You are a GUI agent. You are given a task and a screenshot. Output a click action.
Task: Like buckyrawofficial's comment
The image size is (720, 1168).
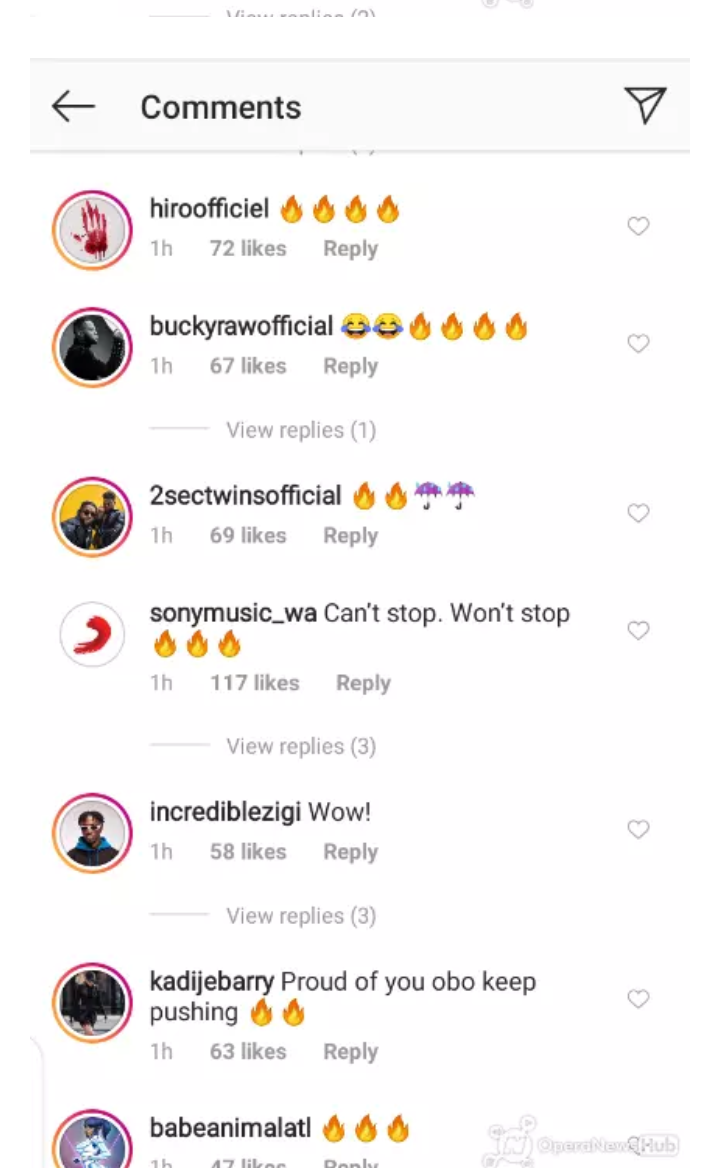(638, 344)
